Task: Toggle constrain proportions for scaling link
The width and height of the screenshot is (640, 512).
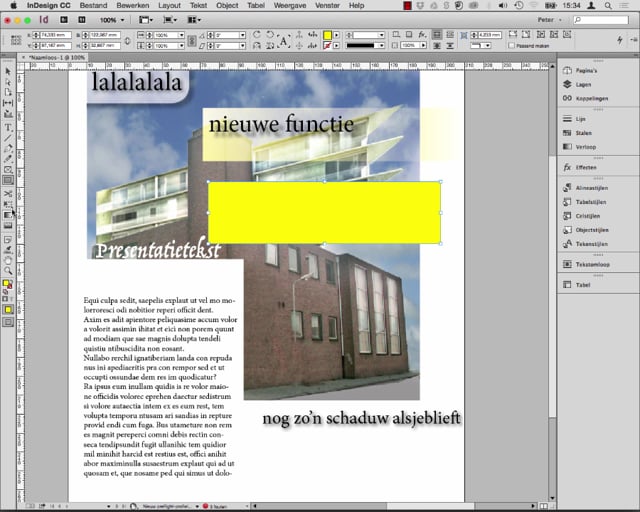Action: (192, 40)
